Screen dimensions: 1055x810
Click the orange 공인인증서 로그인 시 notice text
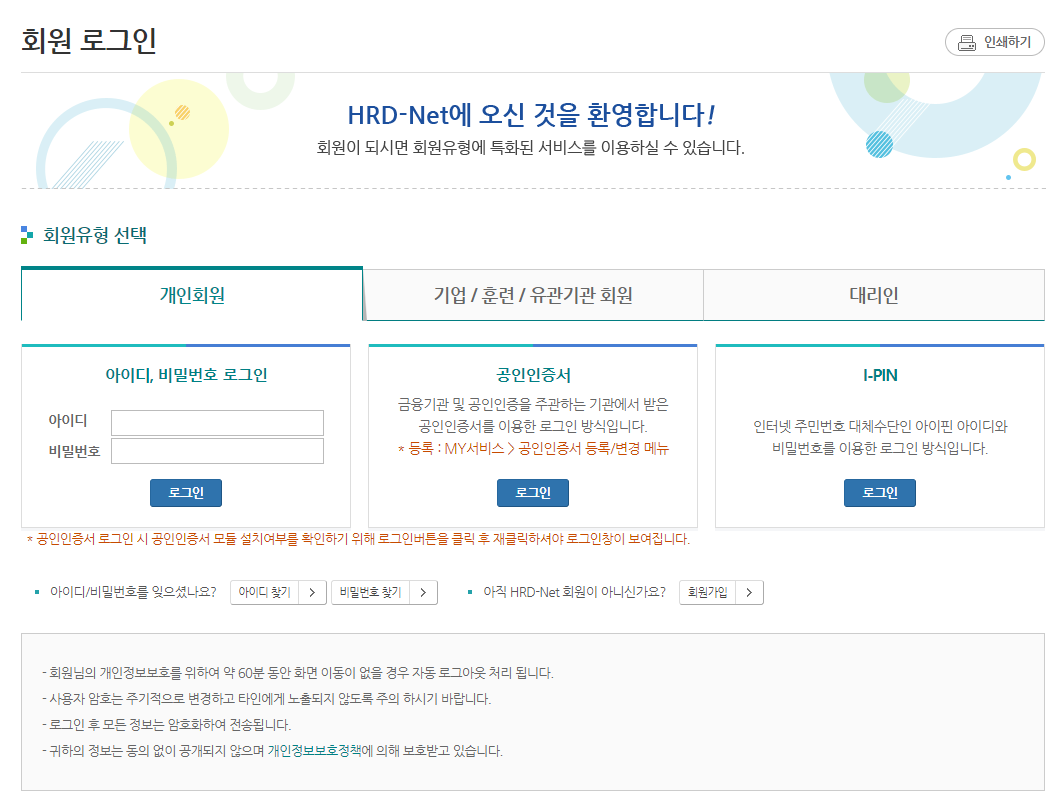[358, 539]
